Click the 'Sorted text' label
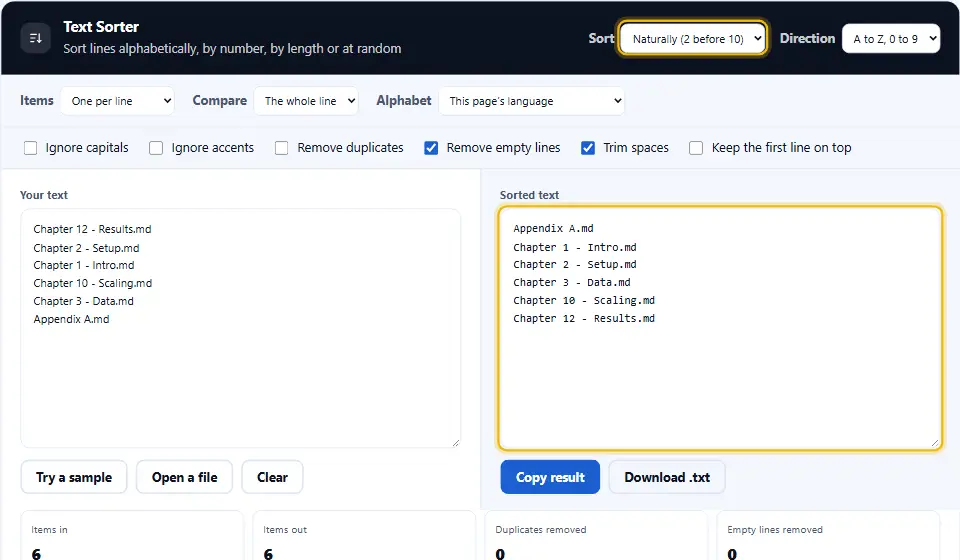960x560 pixels. [530, 195]
